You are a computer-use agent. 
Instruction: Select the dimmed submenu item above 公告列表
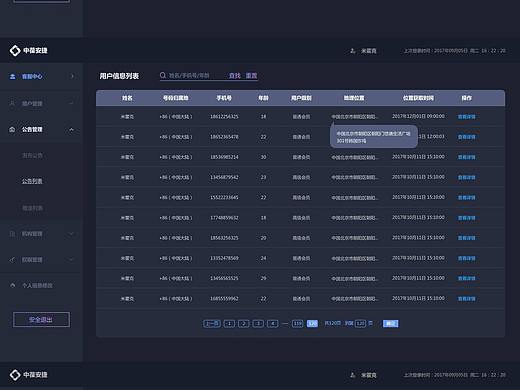coord(32,155)
